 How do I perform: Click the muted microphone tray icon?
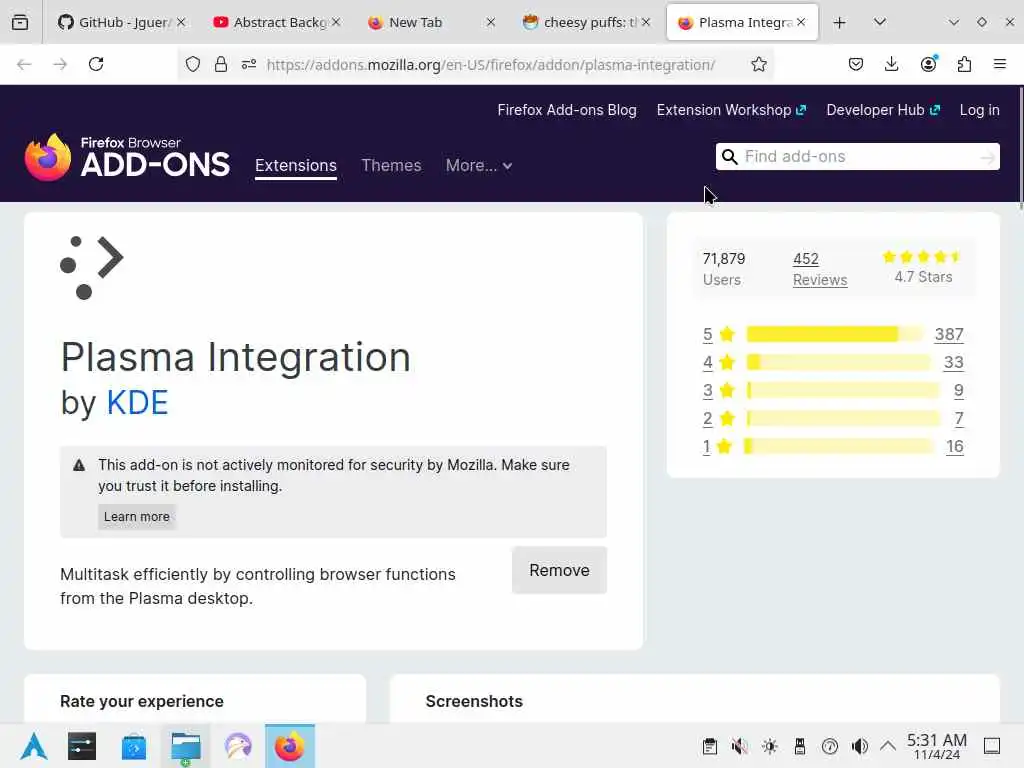click(739, 746)
